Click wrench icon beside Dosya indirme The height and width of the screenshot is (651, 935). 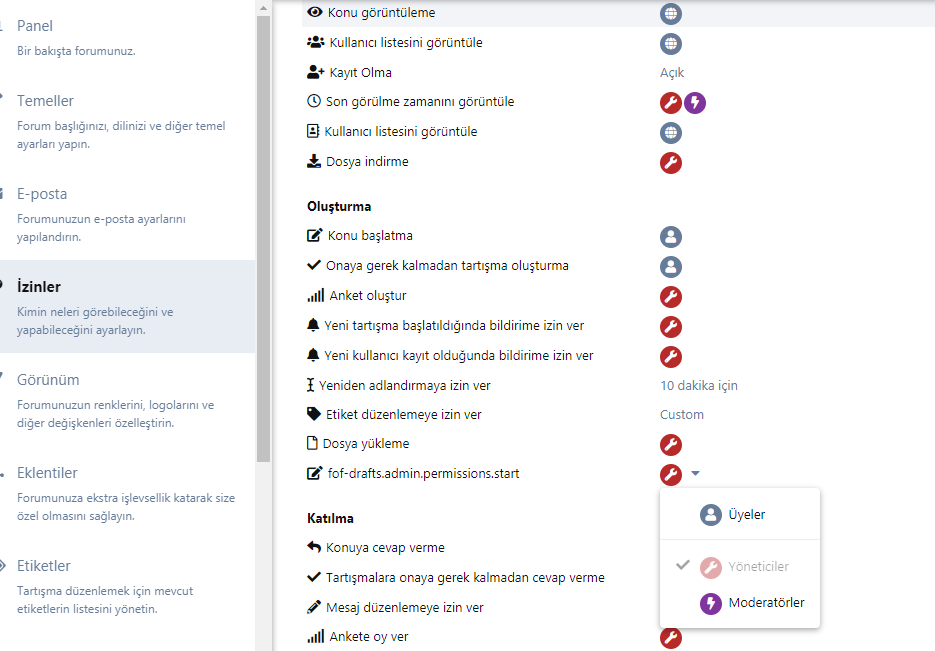(x=671, y=162)
